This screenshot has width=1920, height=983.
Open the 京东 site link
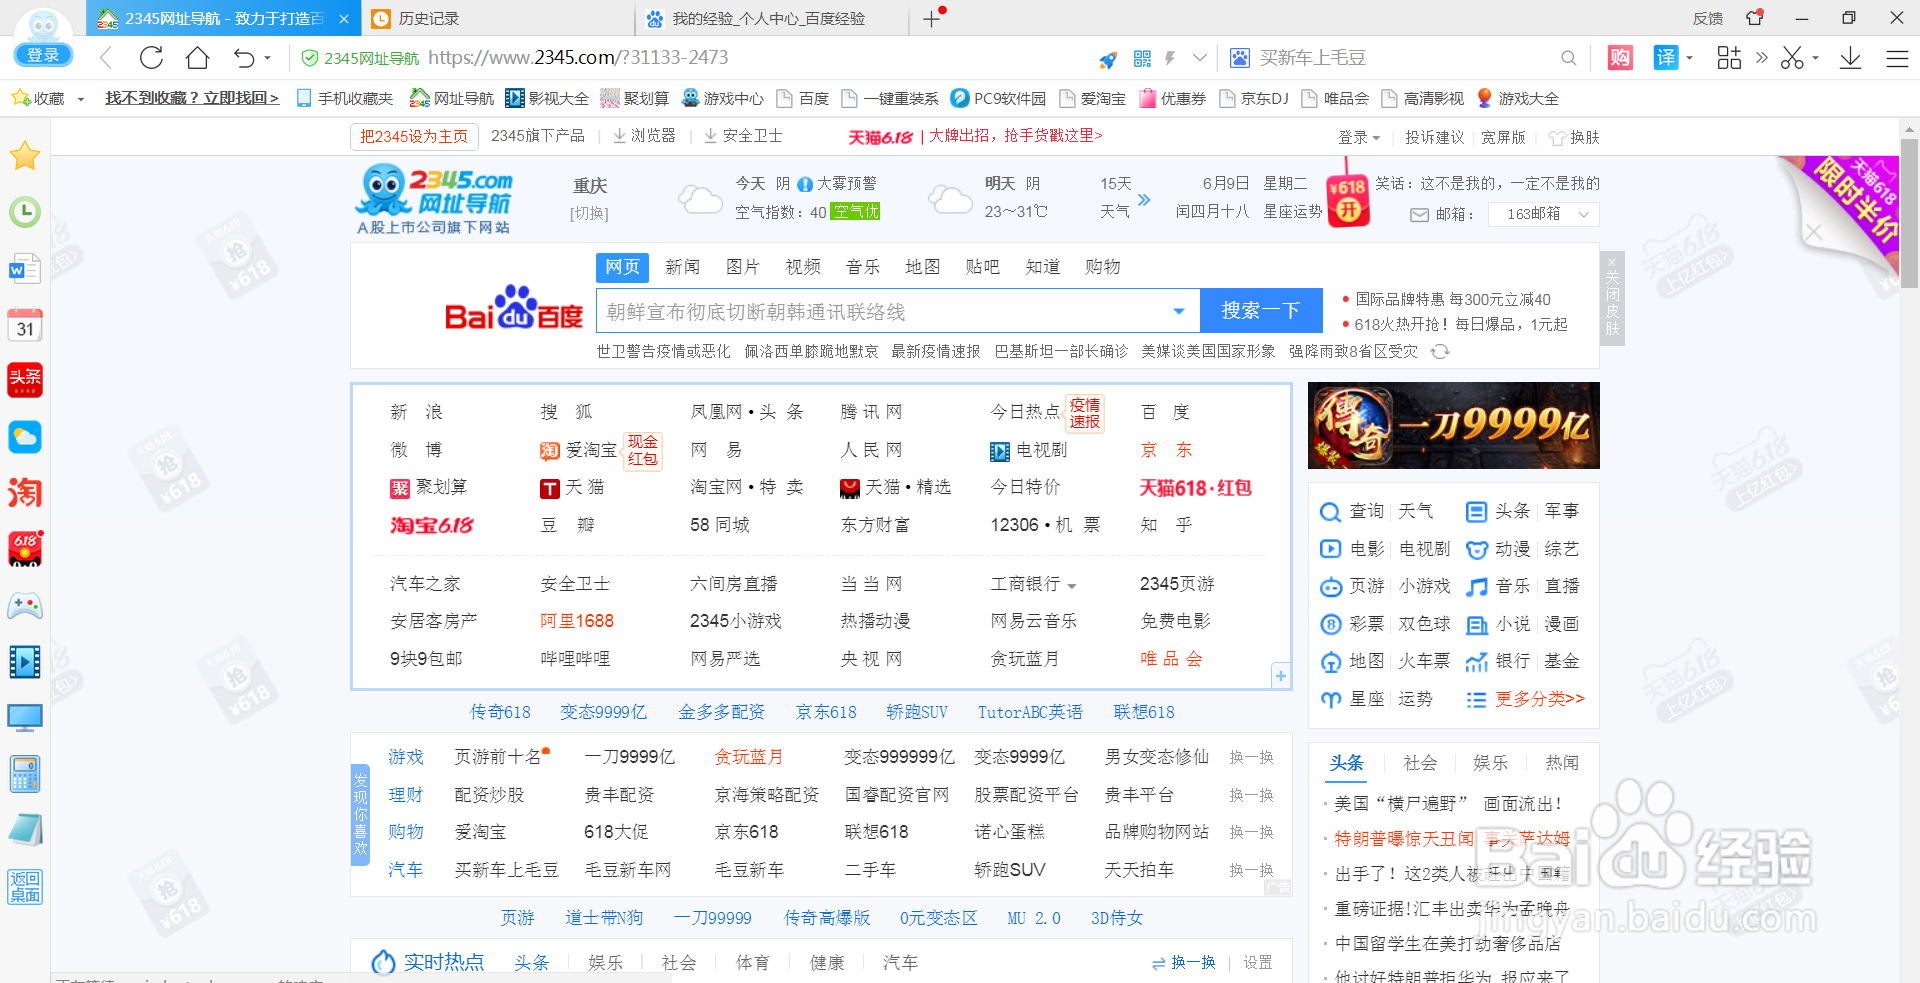click(1166, 450)
